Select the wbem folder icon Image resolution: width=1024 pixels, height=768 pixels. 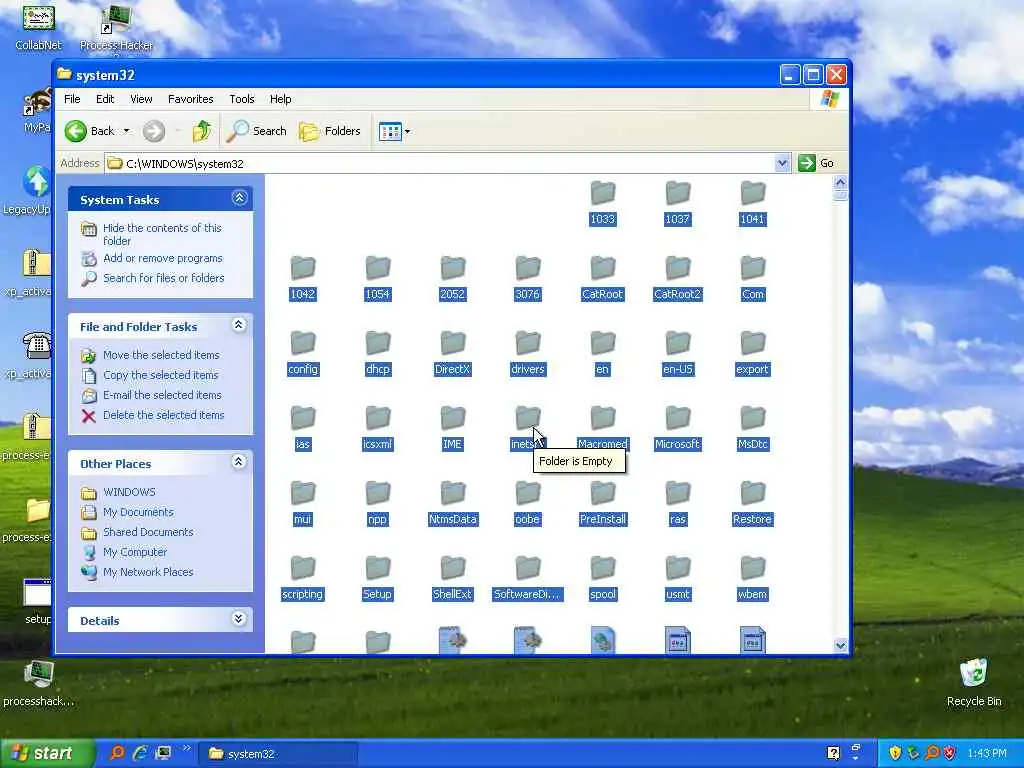(x=752, y=569)
